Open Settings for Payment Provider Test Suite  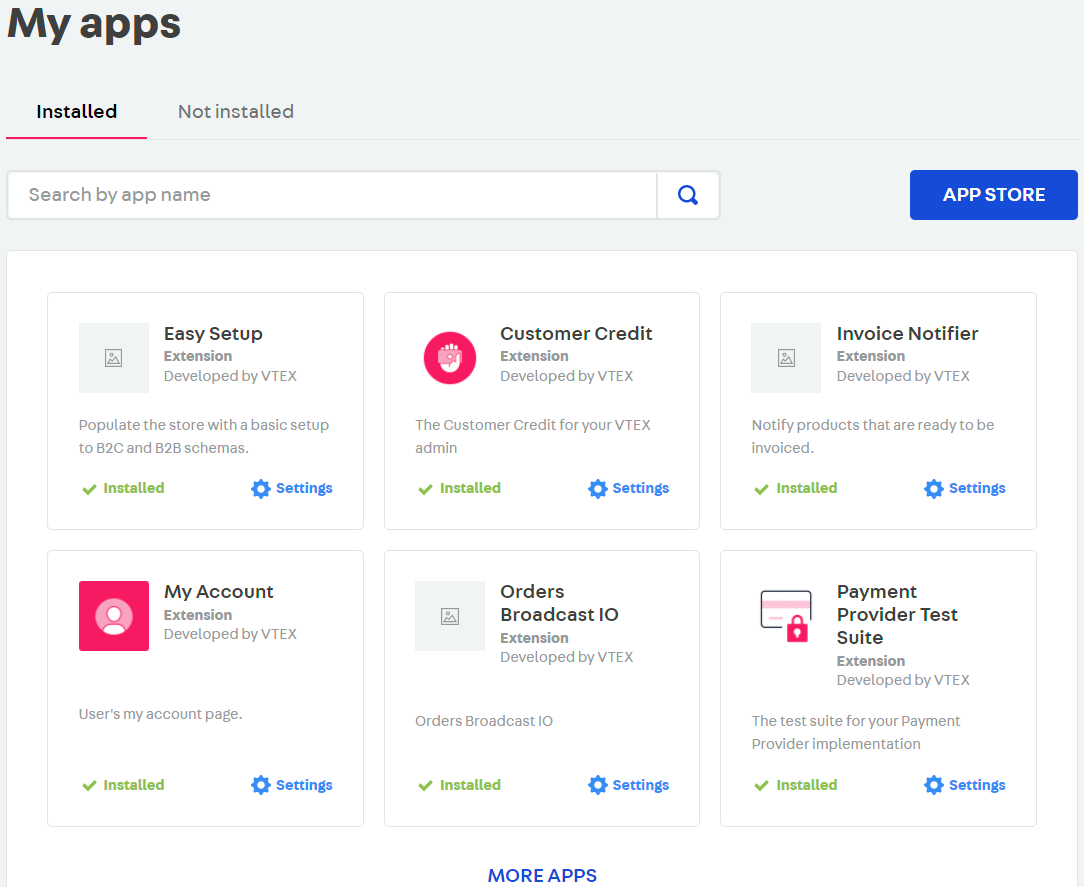coord(977,785)
